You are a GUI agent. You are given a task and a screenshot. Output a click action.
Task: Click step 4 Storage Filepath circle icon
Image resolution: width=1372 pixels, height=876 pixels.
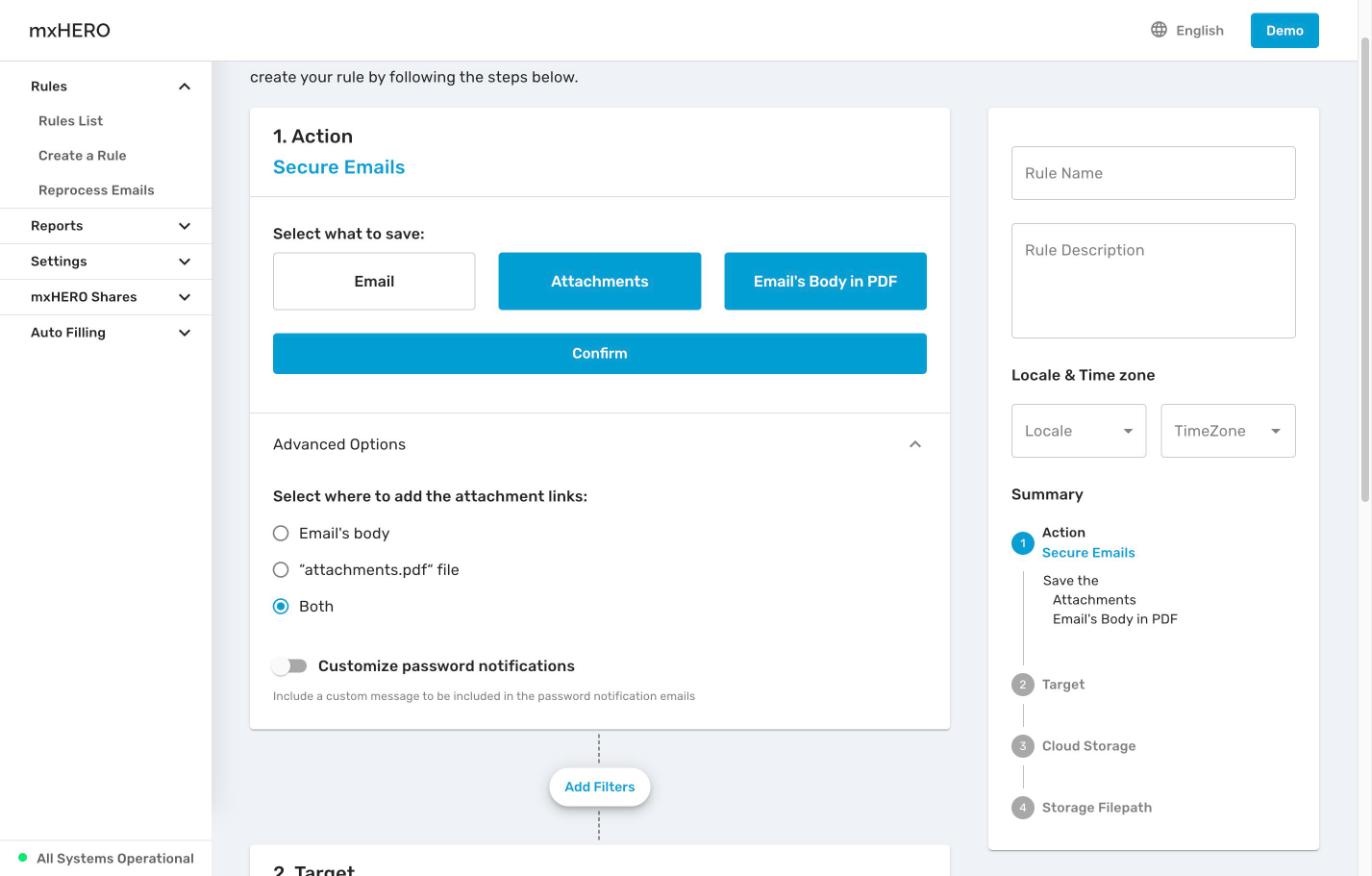tap(1022, 808)
